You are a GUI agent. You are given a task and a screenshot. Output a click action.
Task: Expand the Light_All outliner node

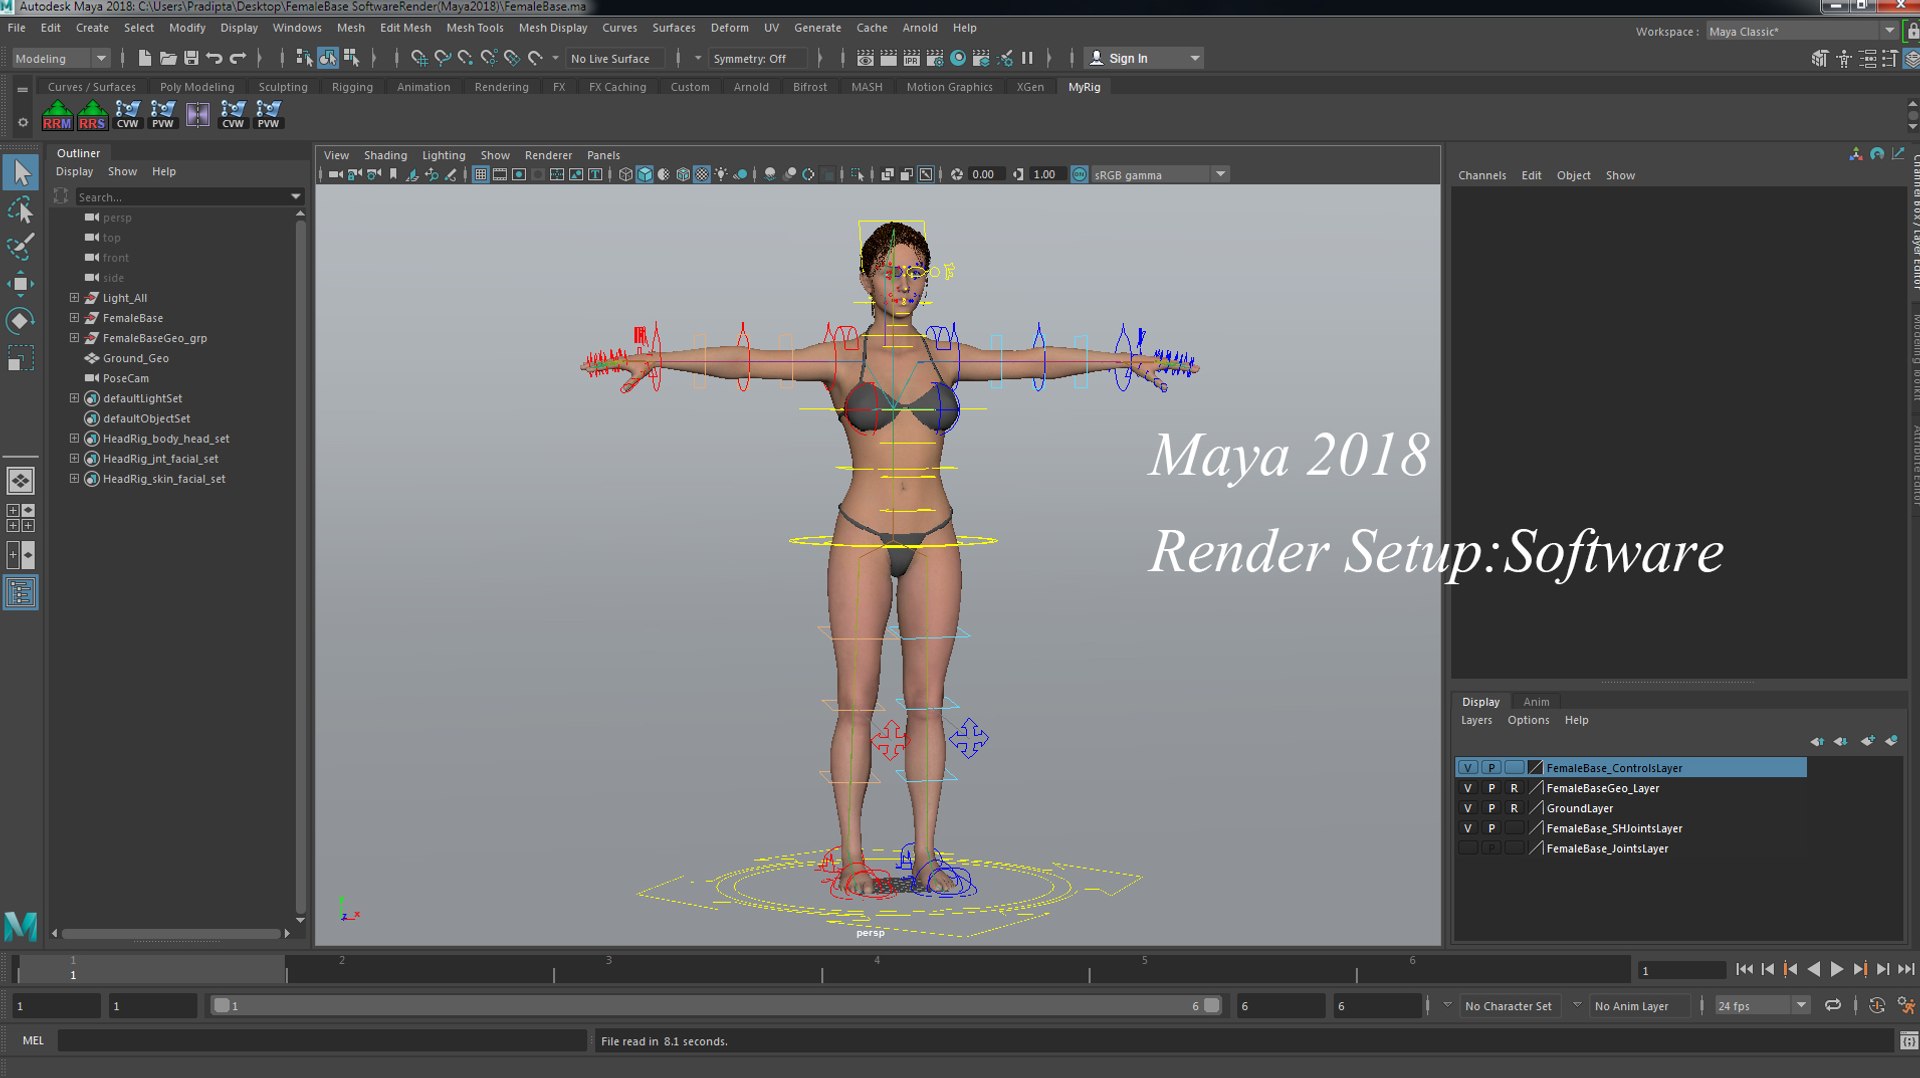[x=74, y=298]
